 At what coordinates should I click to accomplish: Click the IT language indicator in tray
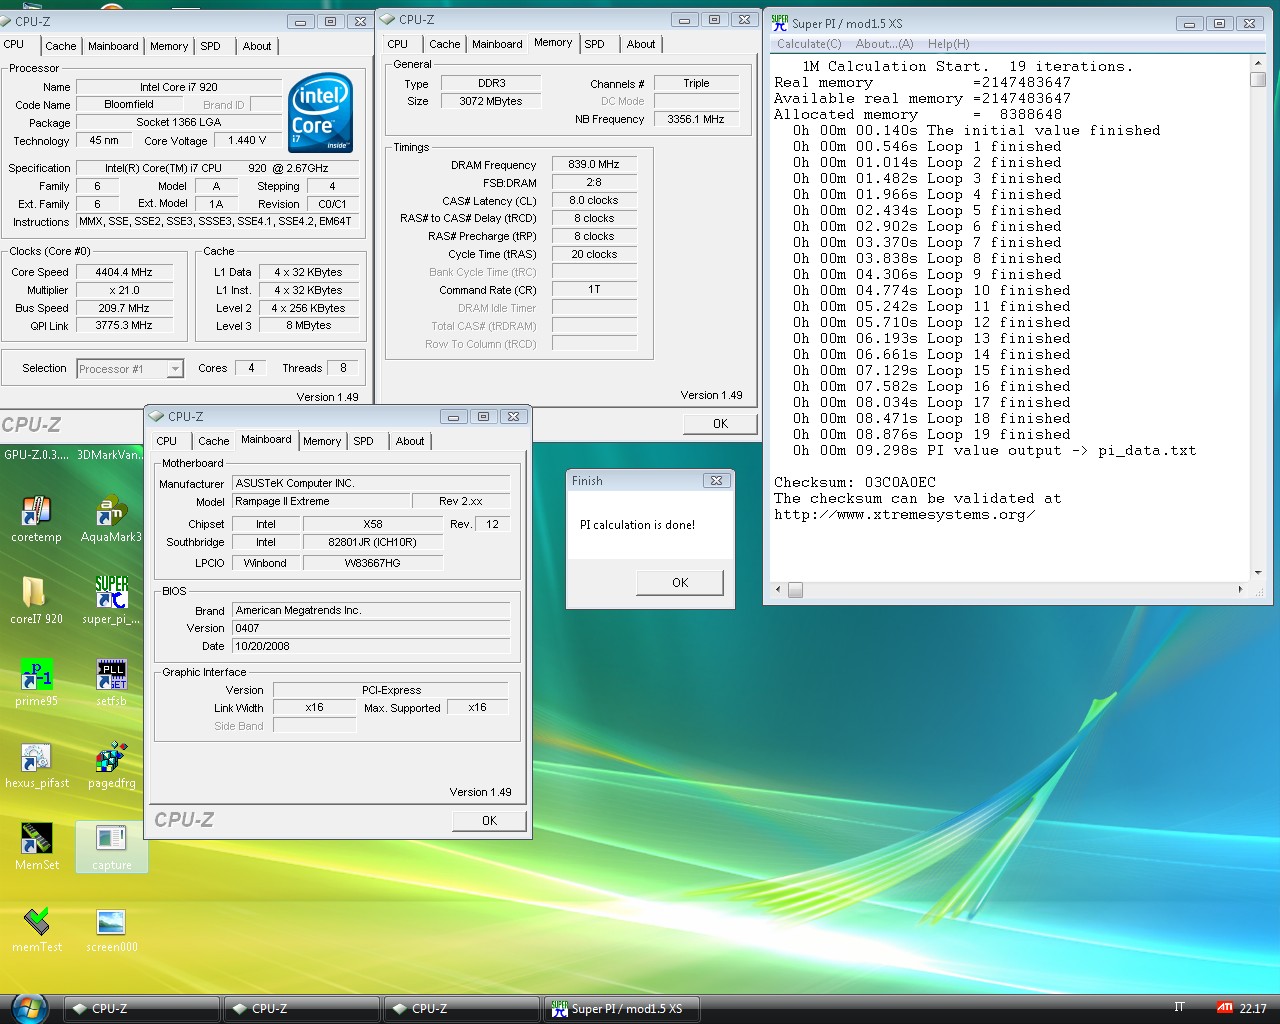coord(1179,1008)
